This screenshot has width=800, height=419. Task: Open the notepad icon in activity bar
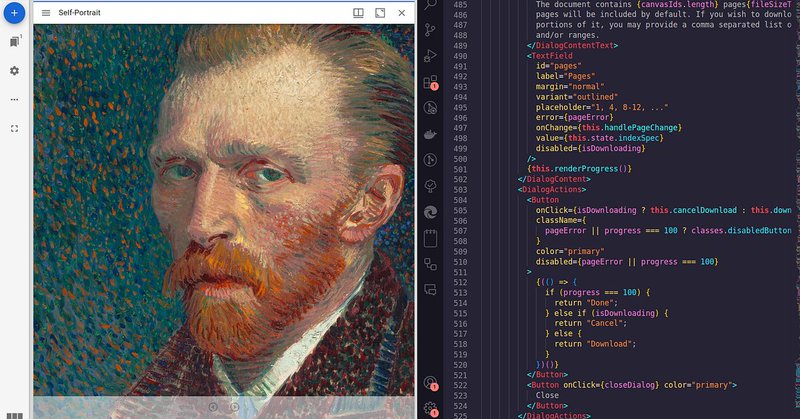coord(431,238)
